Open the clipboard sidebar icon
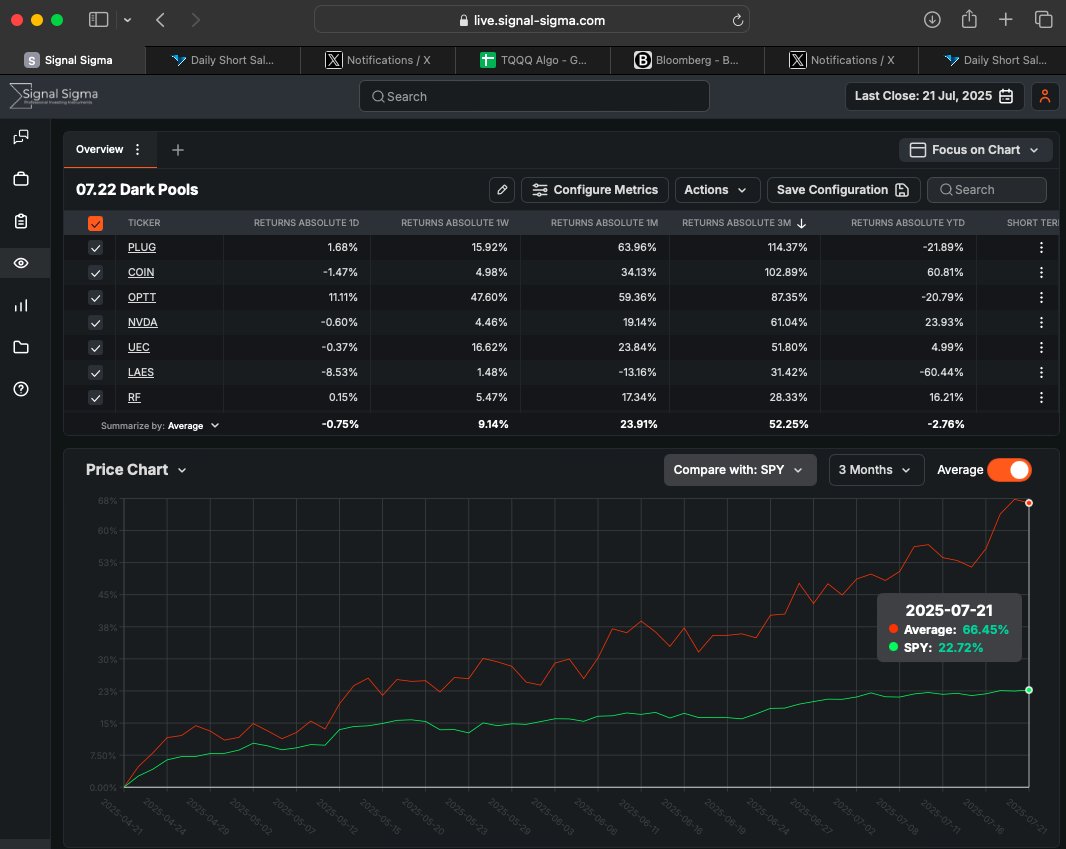The height and width of the screenshot is (849, 1066). (21, 221)
